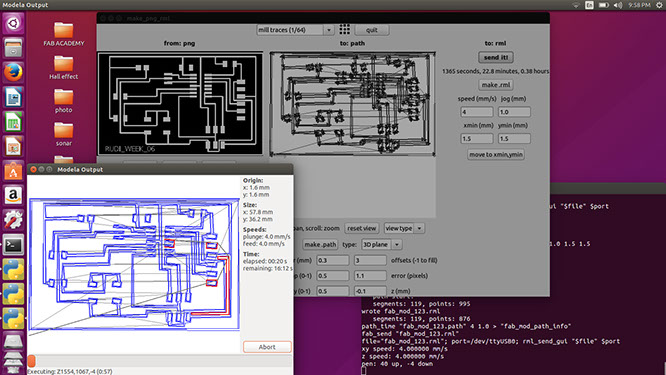
Task: Click the 1365 seconds time estimate text
Action: pos(495,71)
